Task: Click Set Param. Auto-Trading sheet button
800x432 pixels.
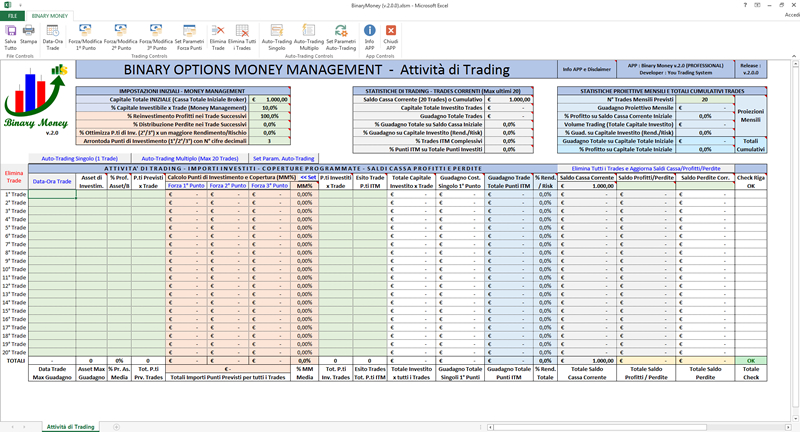Action: click(284, 159)
